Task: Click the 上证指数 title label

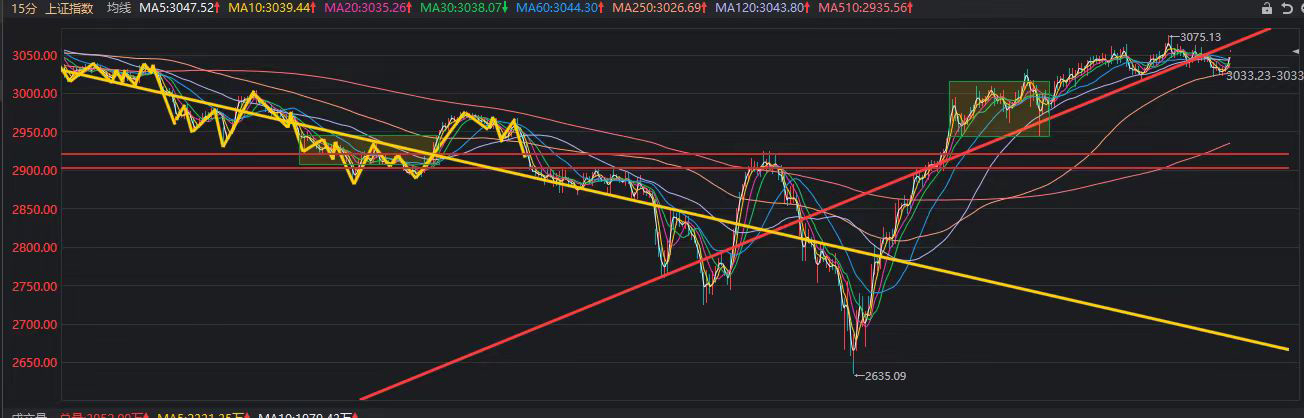Action: coord(69,8)
